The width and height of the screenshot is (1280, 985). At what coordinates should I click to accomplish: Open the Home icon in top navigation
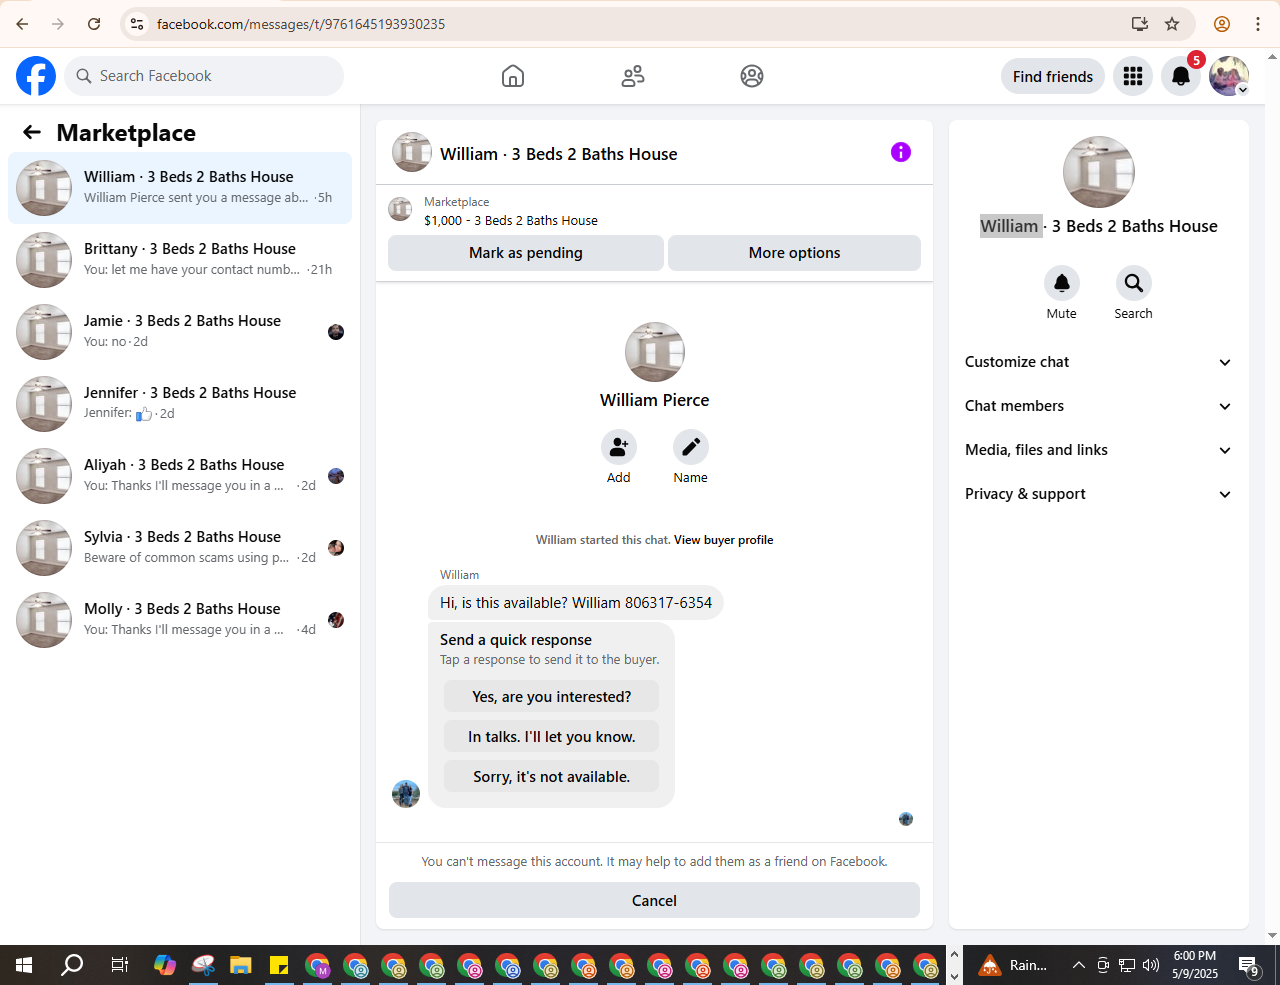(x=513, y=76)
